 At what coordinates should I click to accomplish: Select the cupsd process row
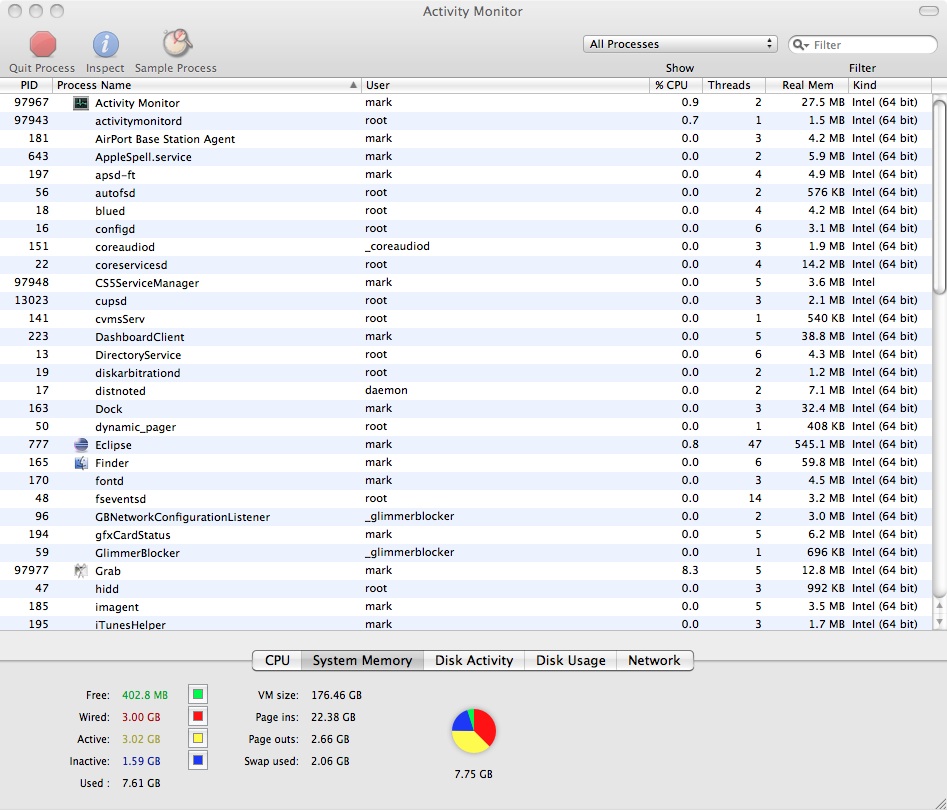coord(465,301)
